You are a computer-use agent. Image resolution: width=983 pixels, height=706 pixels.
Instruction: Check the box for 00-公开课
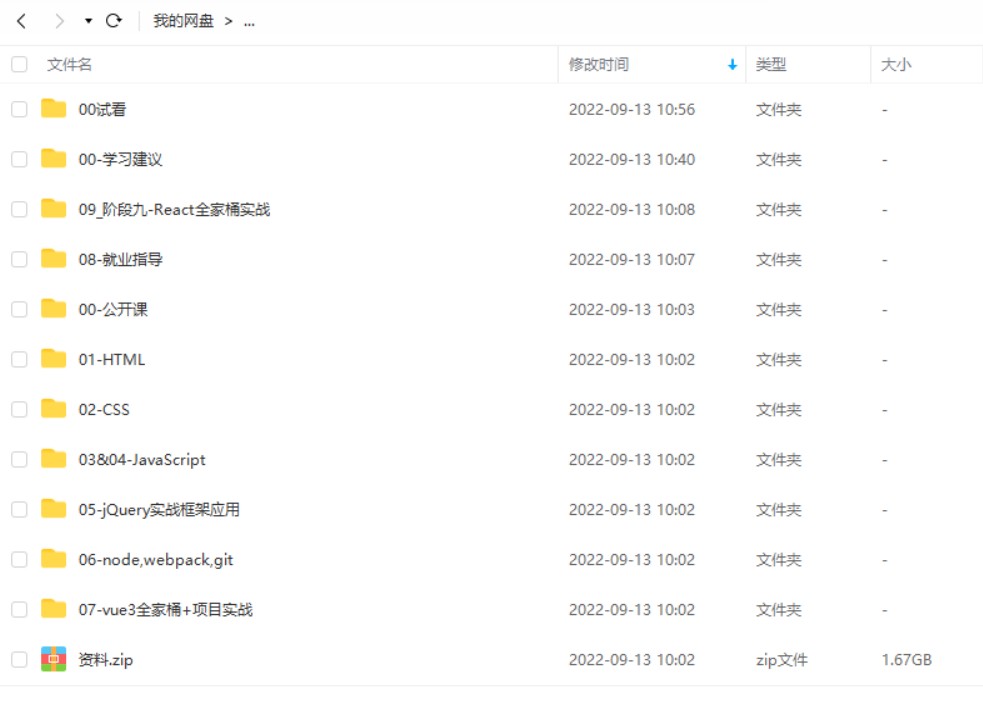pyautogui.click(x=19, y=309)
